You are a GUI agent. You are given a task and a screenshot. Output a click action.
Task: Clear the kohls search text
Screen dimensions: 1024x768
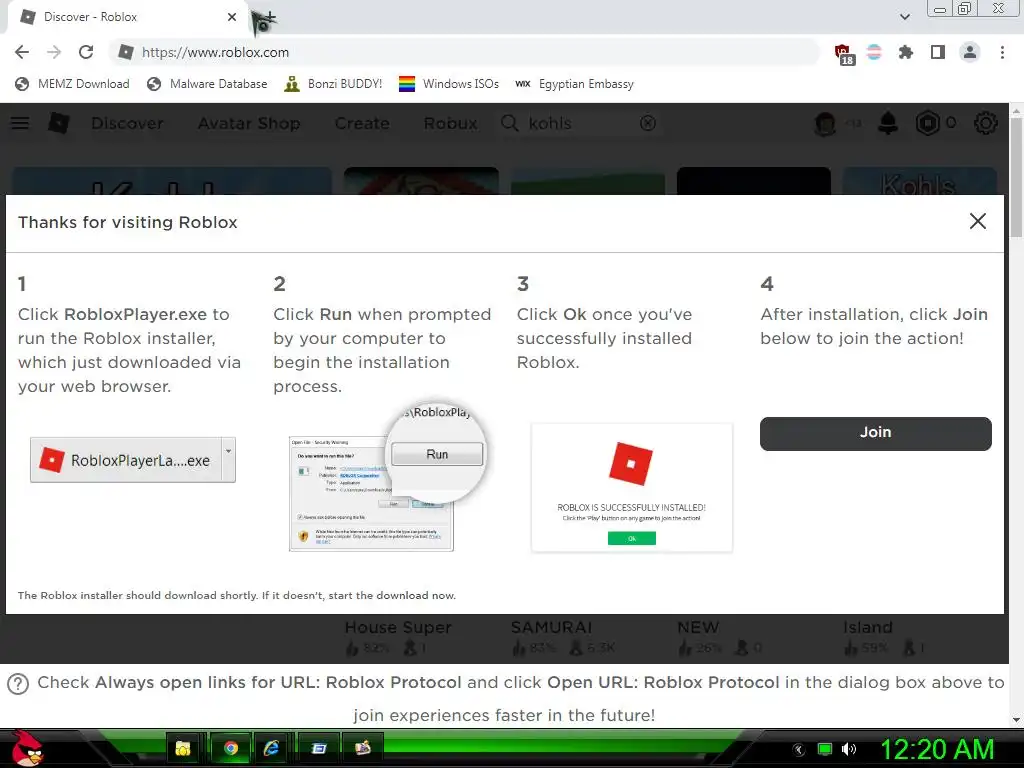click(648, 123)
